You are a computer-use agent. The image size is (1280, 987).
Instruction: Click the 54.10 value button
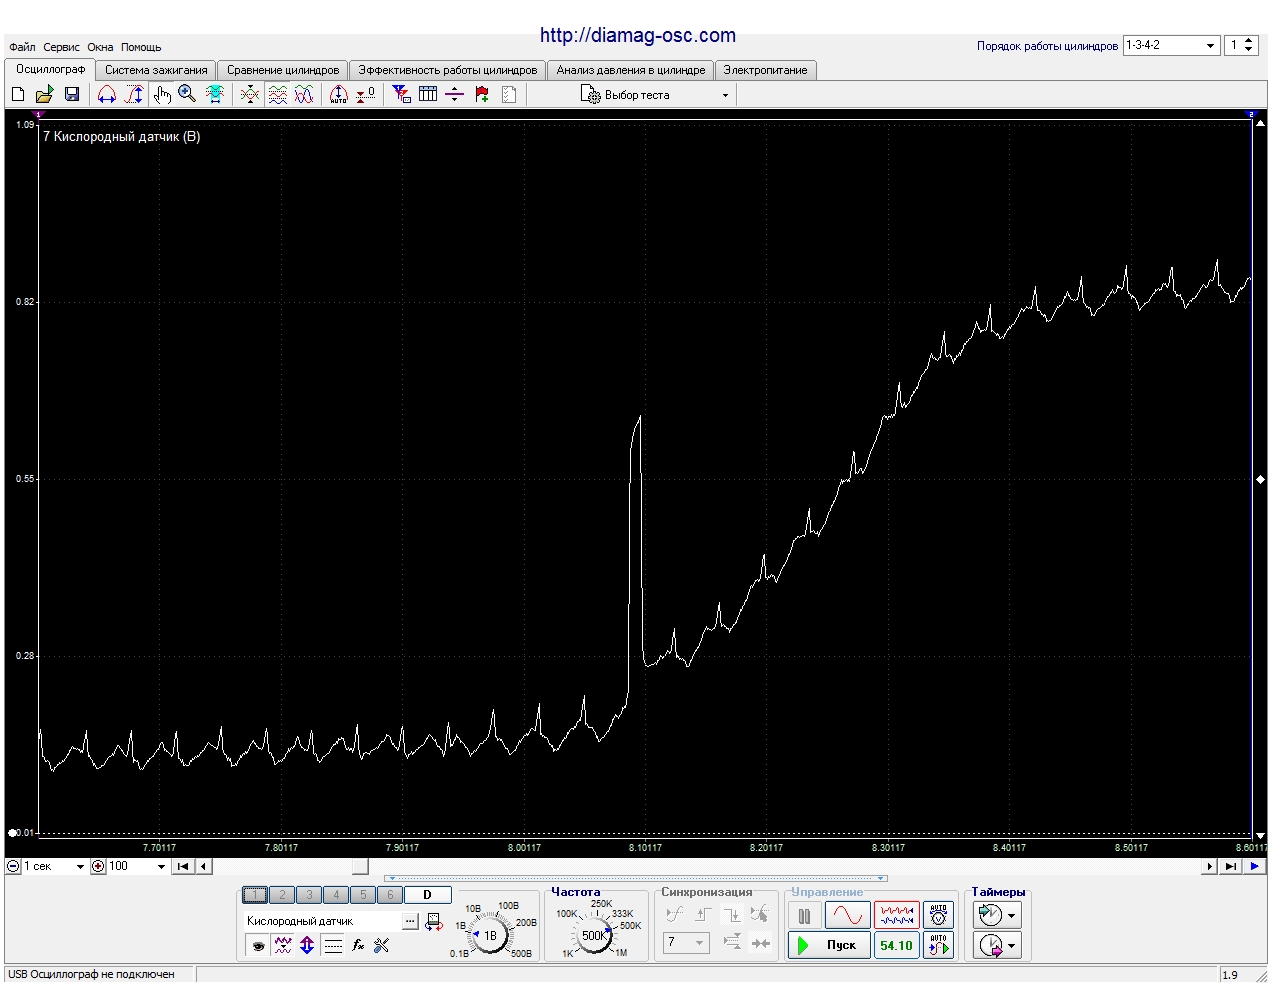[896, 945]
